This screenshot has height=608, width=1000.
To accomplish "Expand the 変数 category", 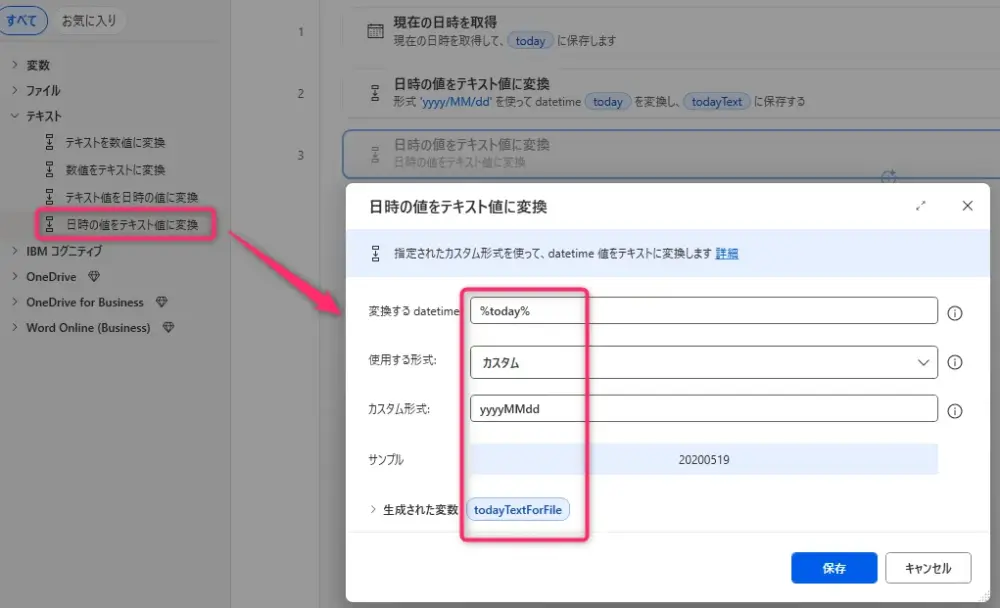I will (x=15, y=65).
